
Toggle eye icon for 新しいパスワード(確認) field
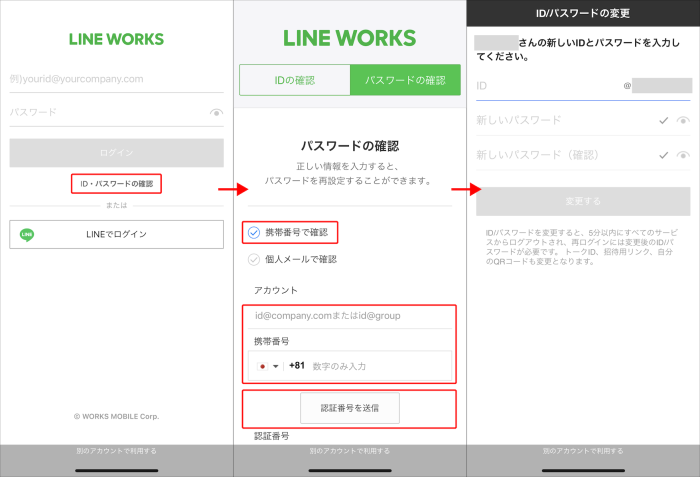pos(683,155)
